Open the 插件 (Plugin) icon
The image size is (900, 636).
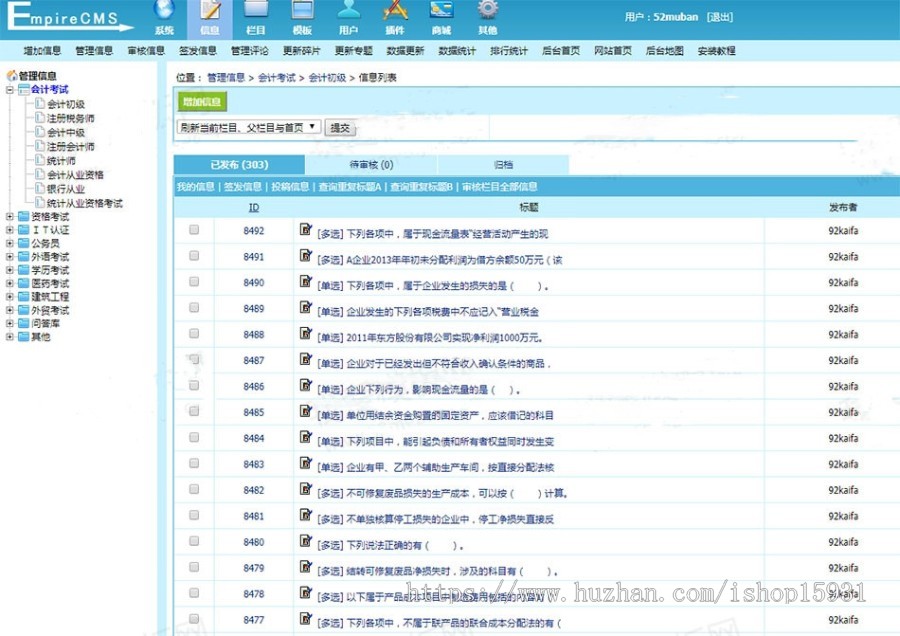coord(395,12)
